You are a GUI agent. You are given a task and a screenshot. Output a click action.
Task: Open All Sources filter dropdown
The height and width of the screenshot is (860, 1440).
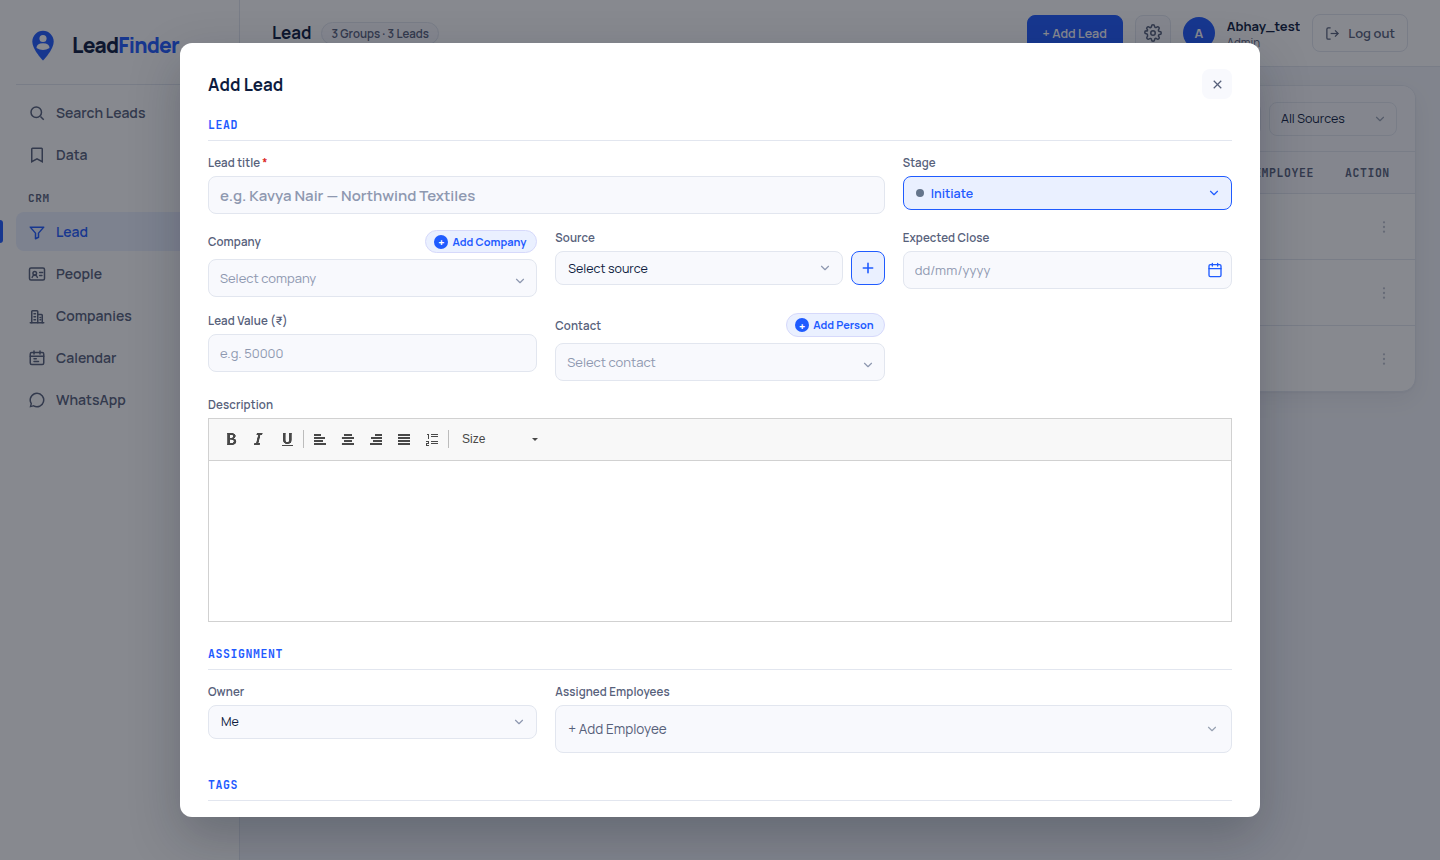pyautogui.click(x=1333, y=119)
